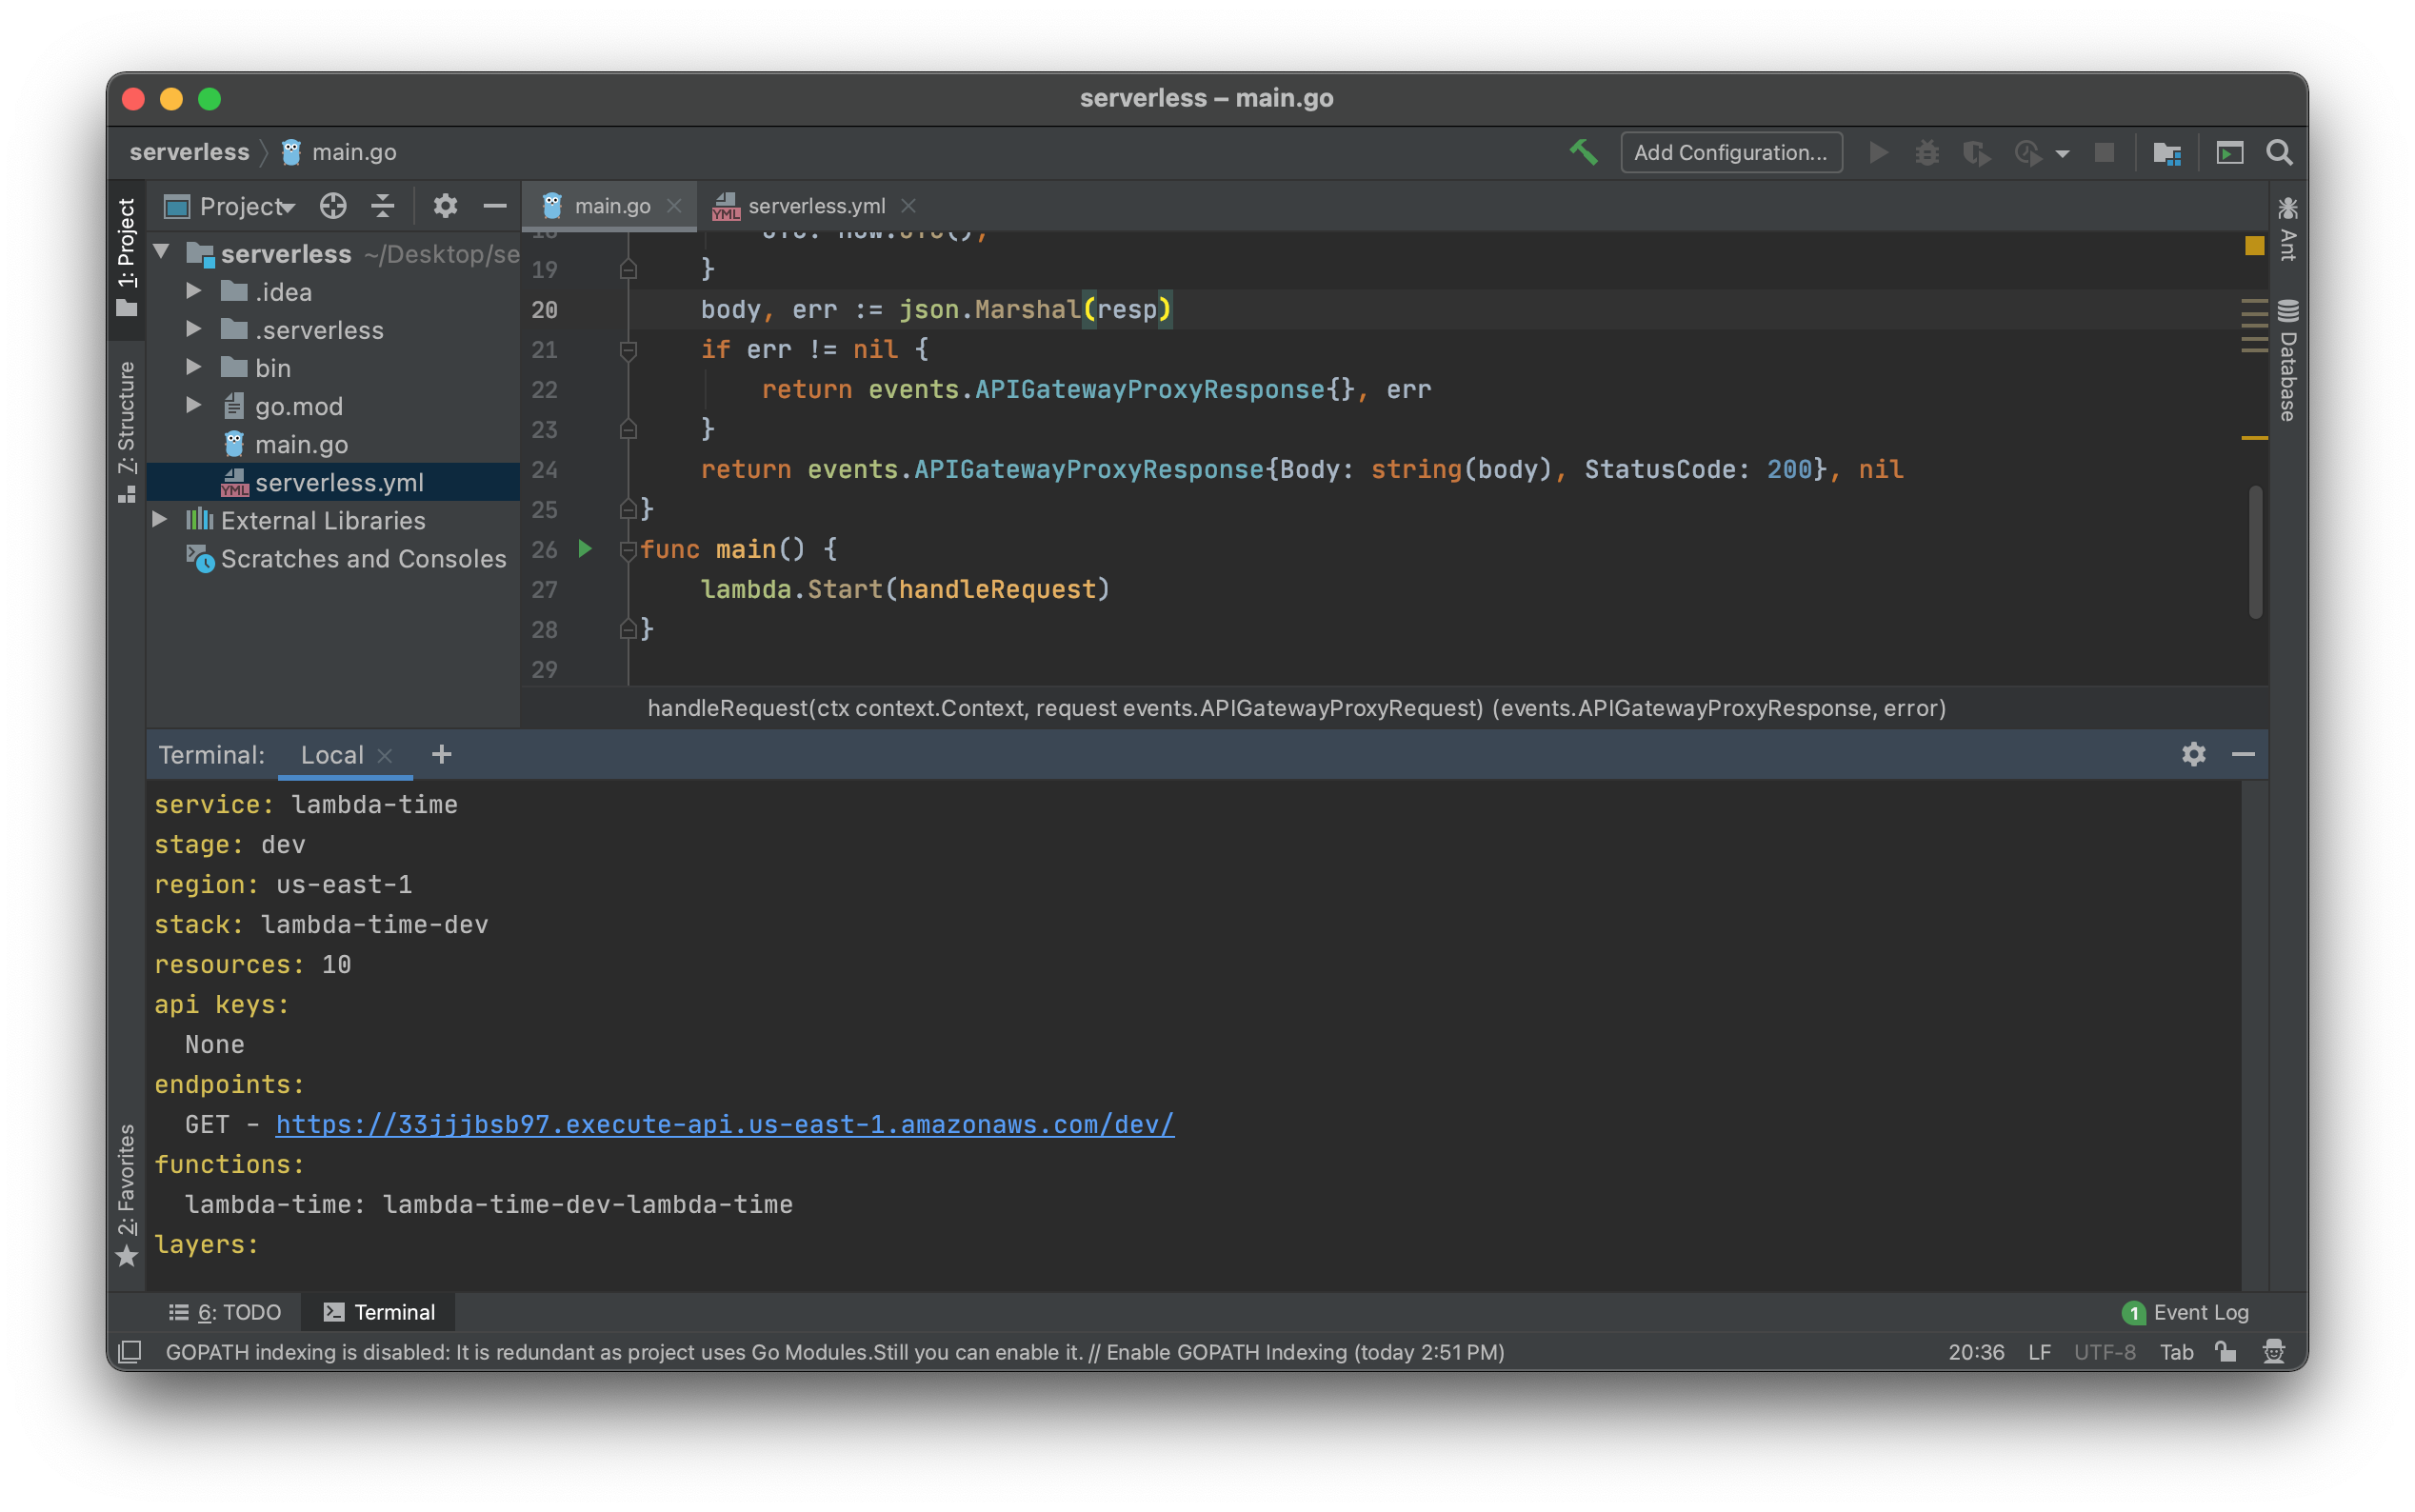Click serverless breadcrumb in navigation bar
Image resolution: width=2415 pixels, height=1512 pixels.
pos(189,152)
